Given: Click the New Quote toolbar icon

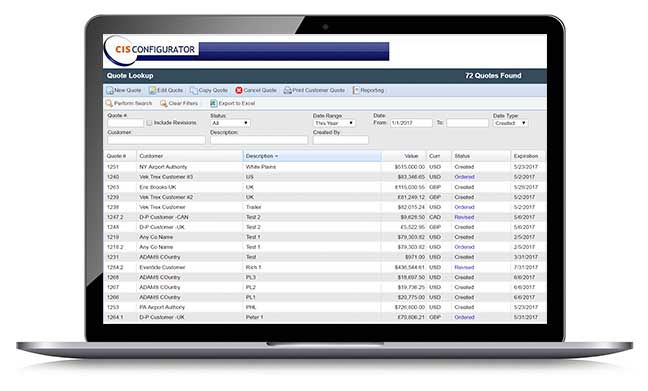Looking at the screenshot, I should [x=110, y=90].
